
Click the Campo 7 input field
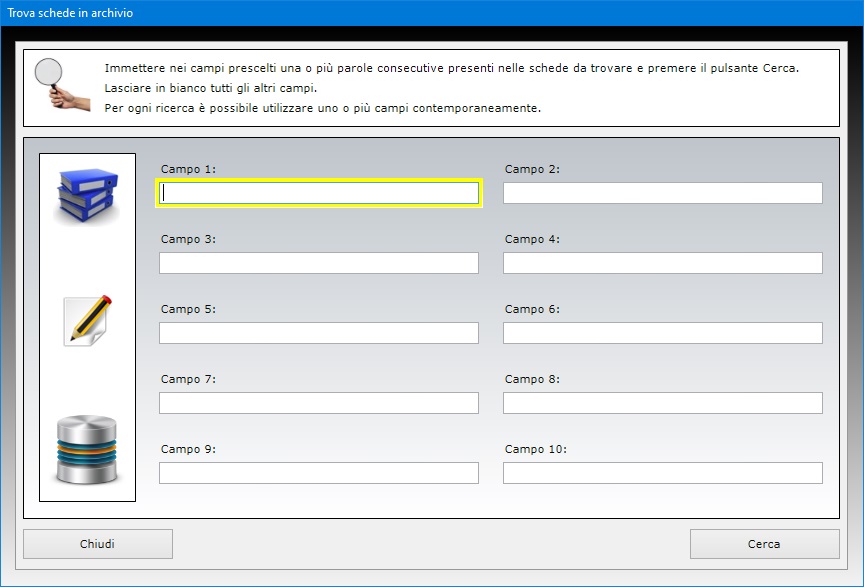319,403
